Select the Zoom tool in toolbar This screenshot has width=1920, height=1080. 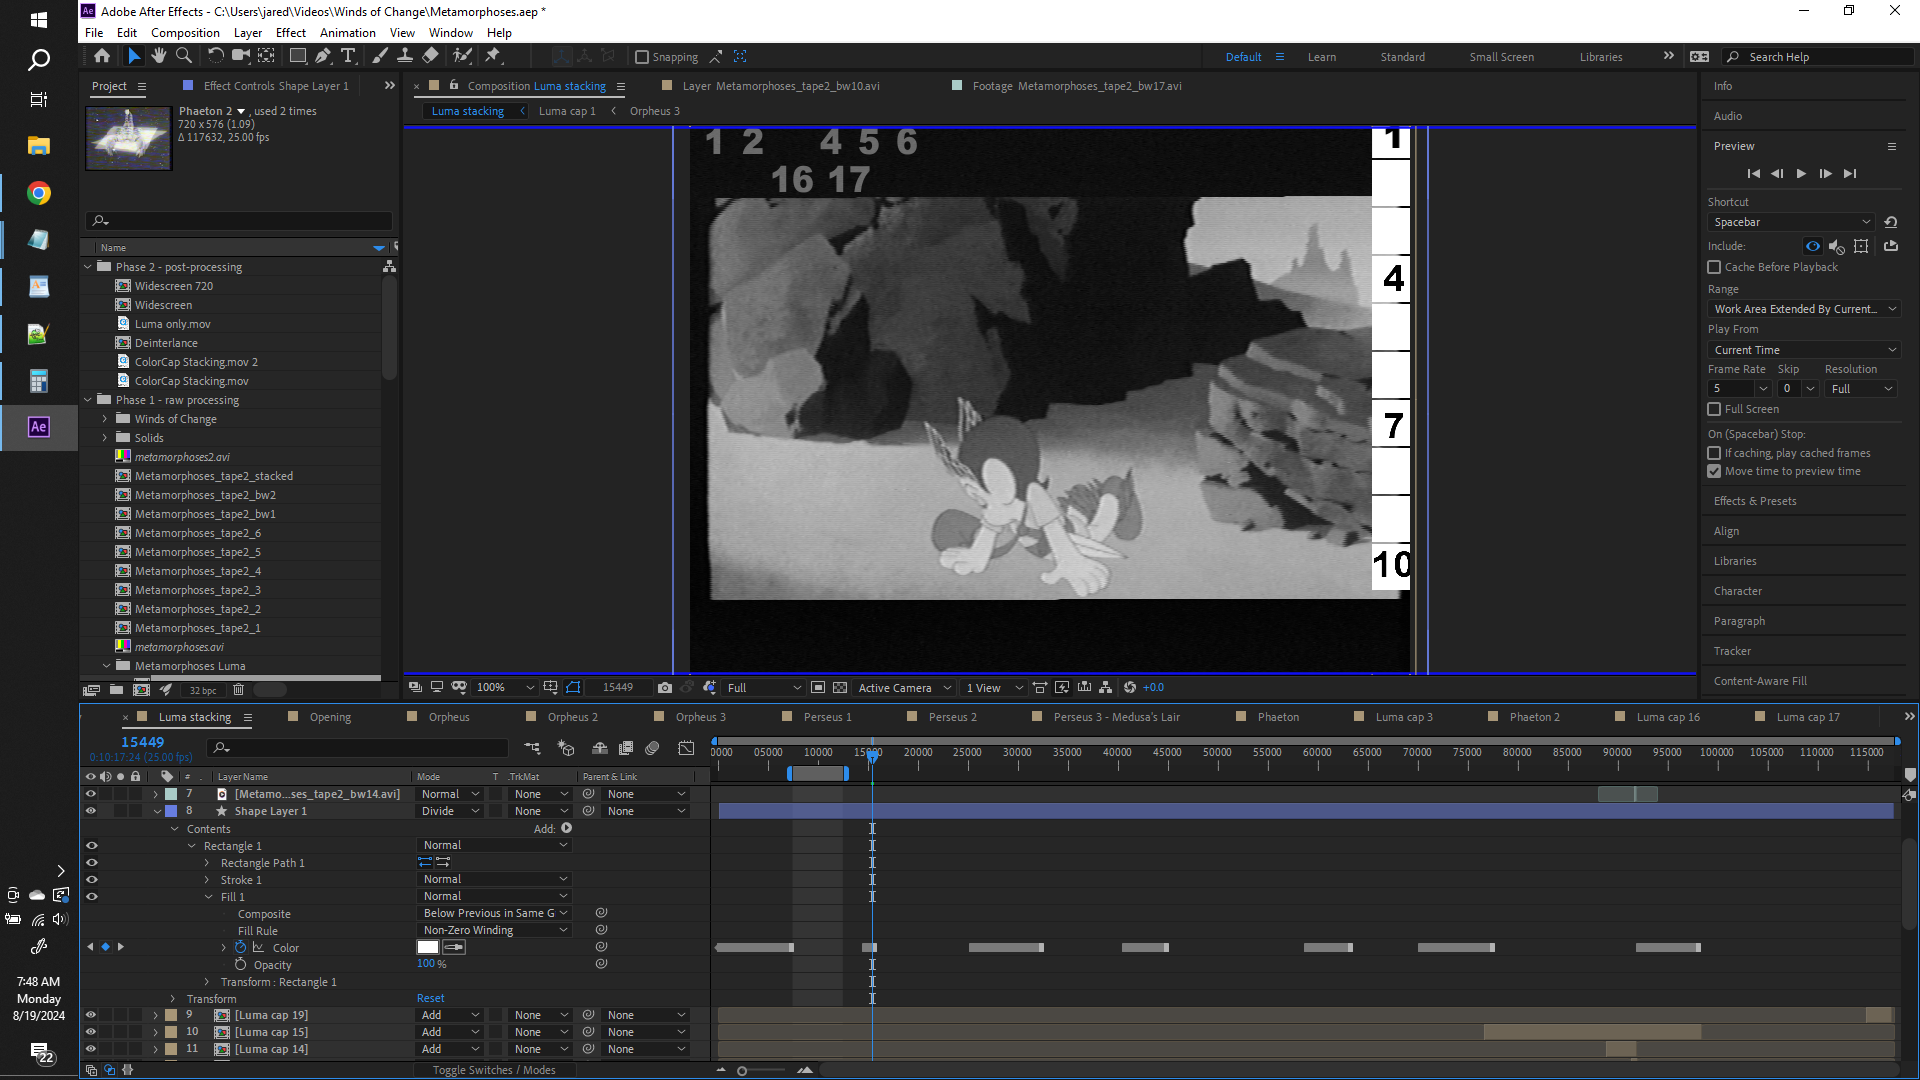(x=184, y=56)
